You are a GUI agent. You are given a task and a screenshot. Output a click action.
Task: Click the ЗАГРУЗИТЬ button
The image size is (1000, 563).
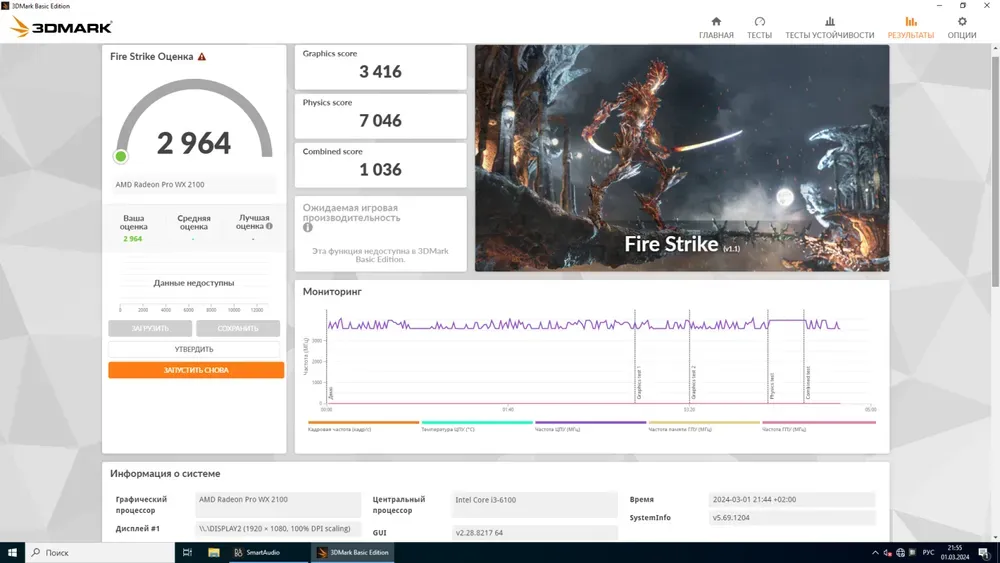(x=151, y=328)
